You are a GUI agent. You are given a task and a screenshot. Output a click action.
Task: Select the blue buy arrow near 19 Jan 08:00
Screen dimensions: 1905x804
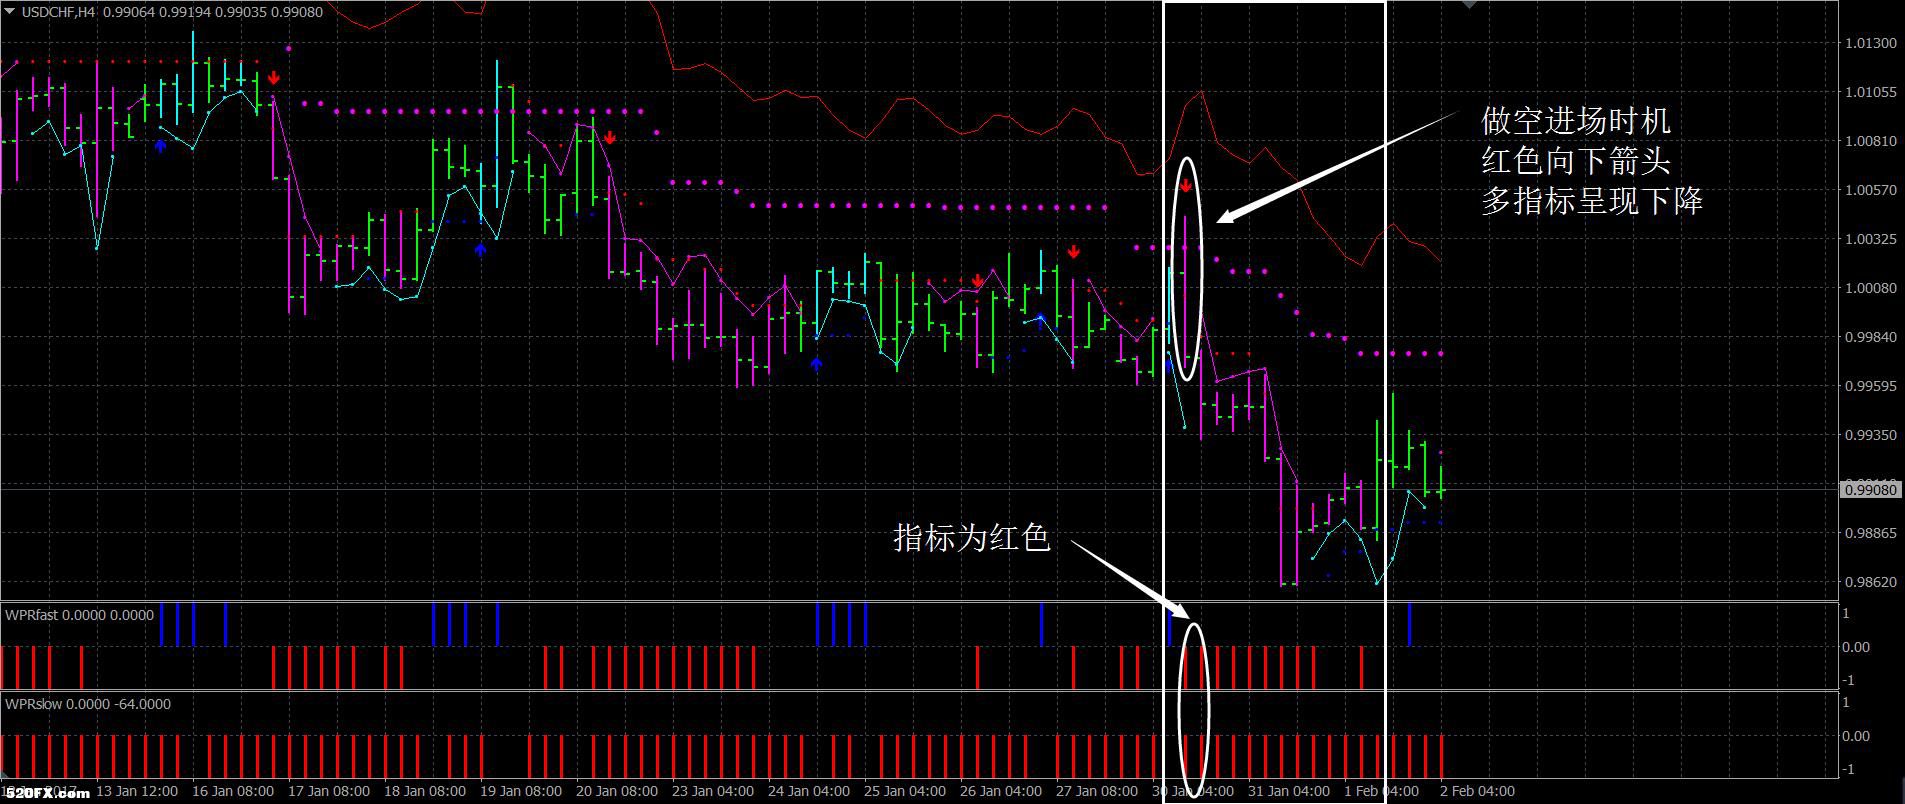(x=481, y=249)
